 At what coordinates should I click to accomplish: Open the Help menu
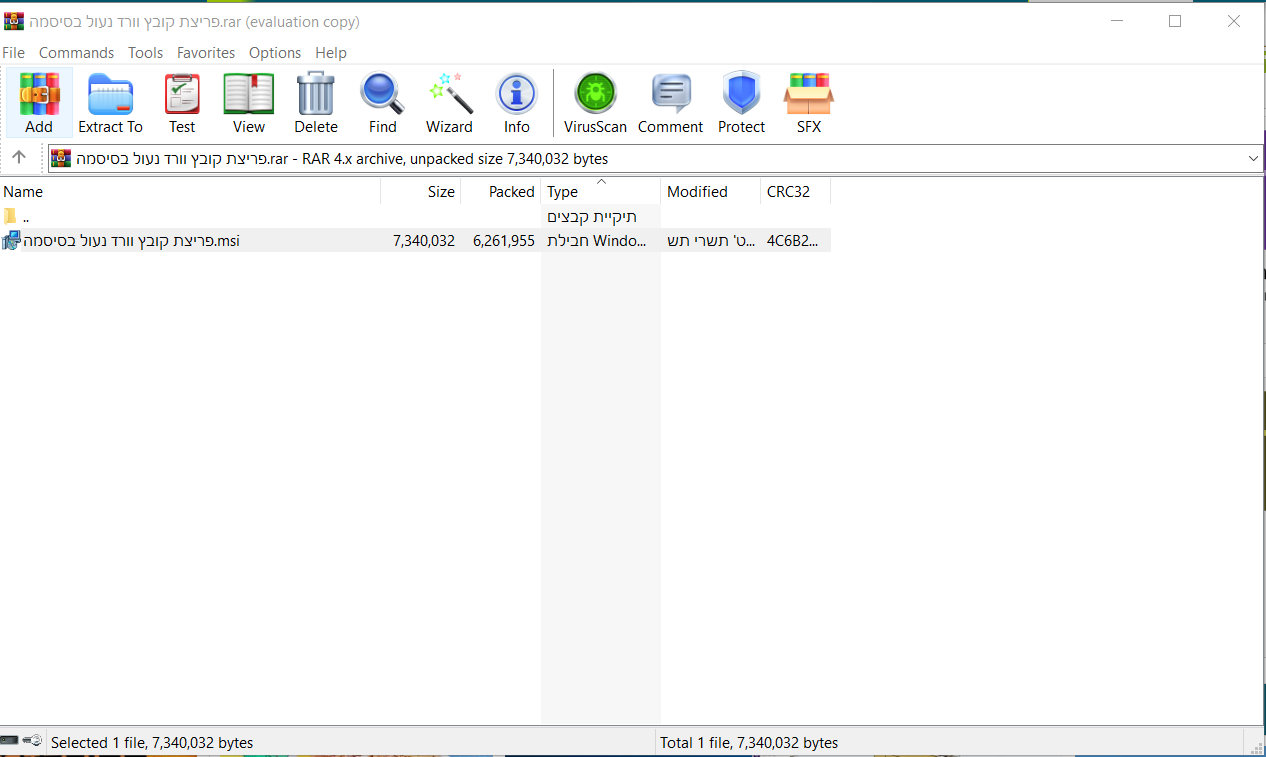pos(331,53)
